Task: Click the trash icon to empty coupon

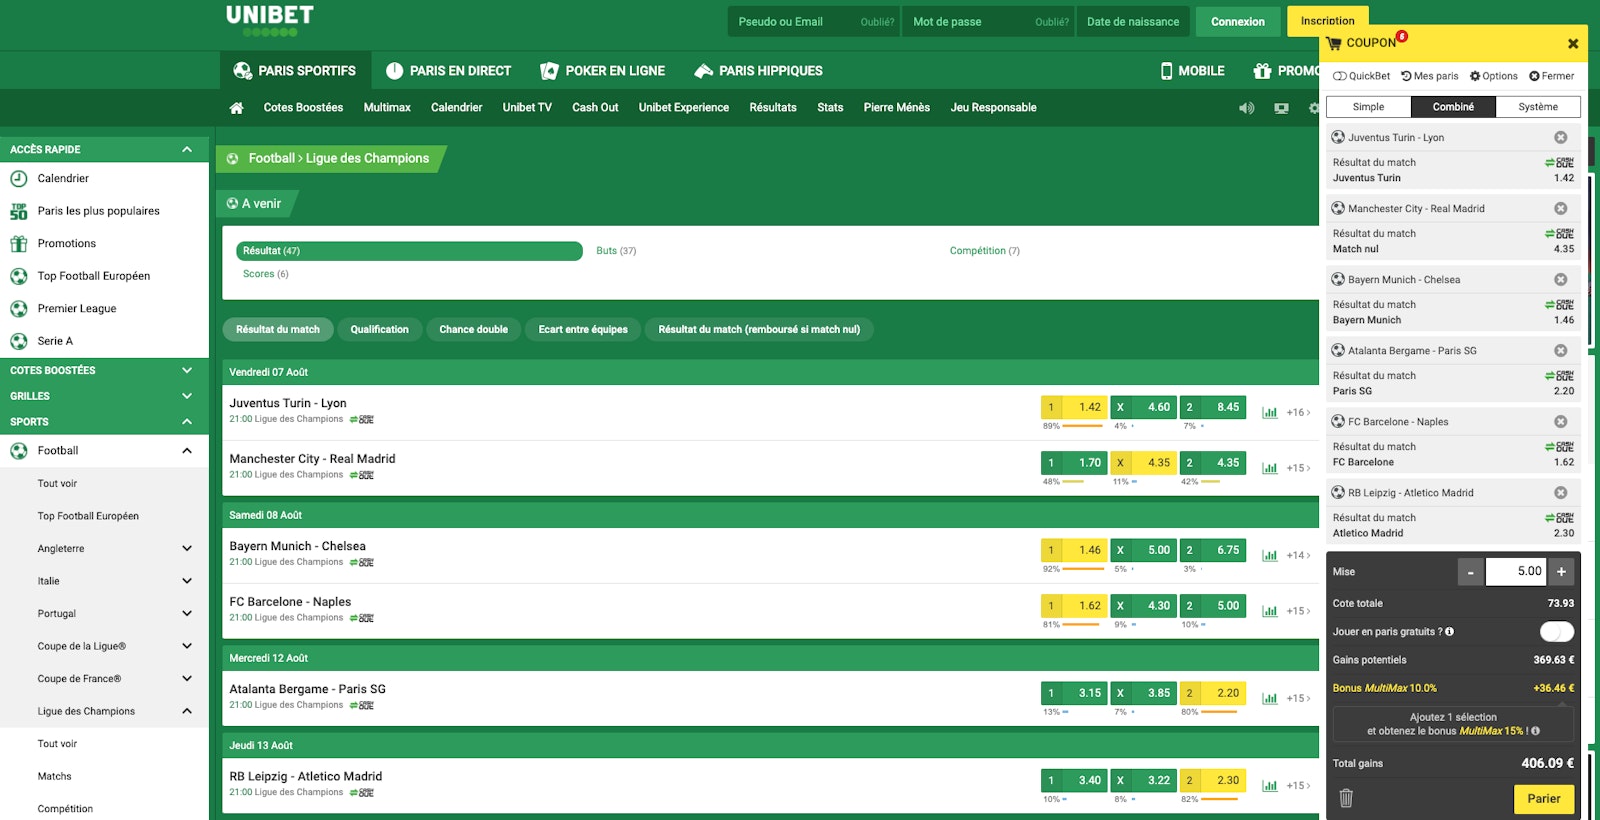Action: pos(1346,798)
